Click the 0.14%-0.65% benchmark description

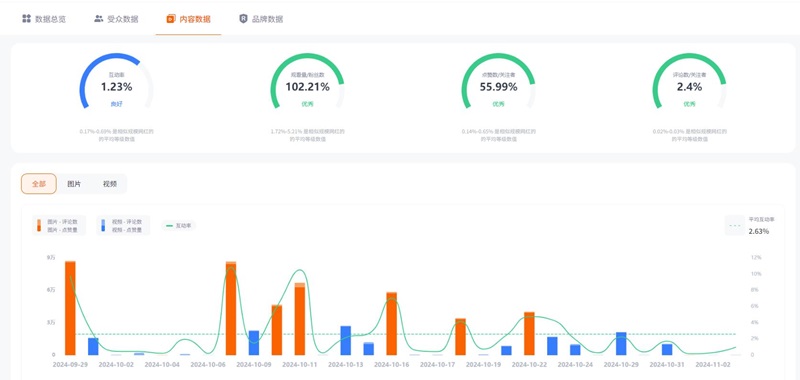(x=498, y=135)
